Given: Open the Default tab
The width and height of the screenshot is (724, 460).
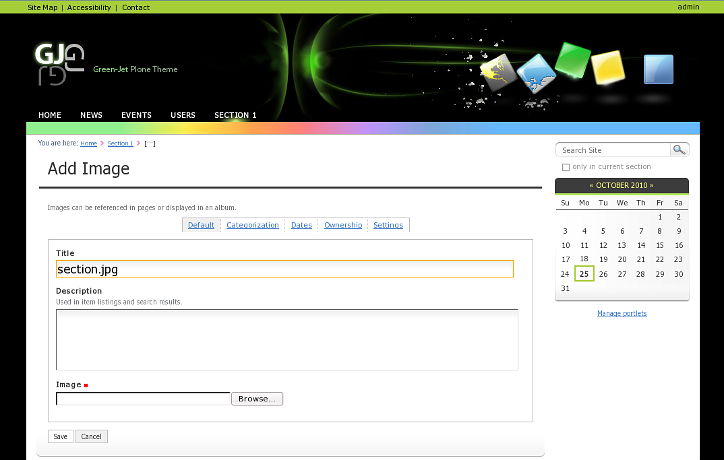Looking at the screenshot, I should coord(201,225).
